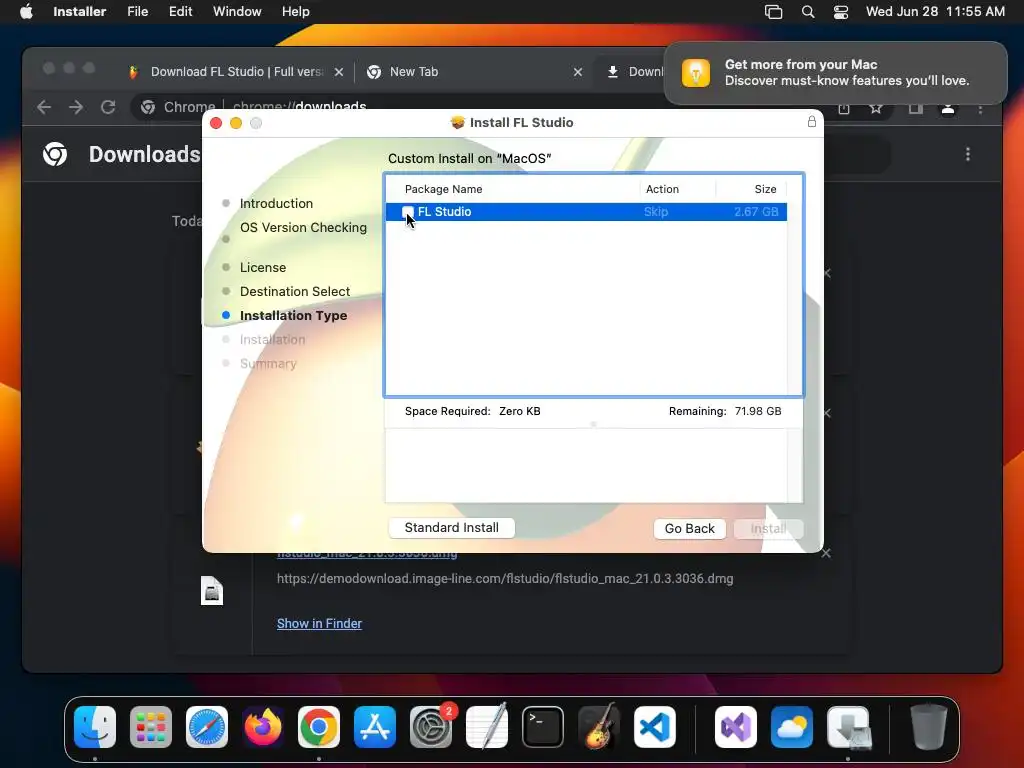
Task: Click Chrome's forward arrow
Action: [76, 107]
